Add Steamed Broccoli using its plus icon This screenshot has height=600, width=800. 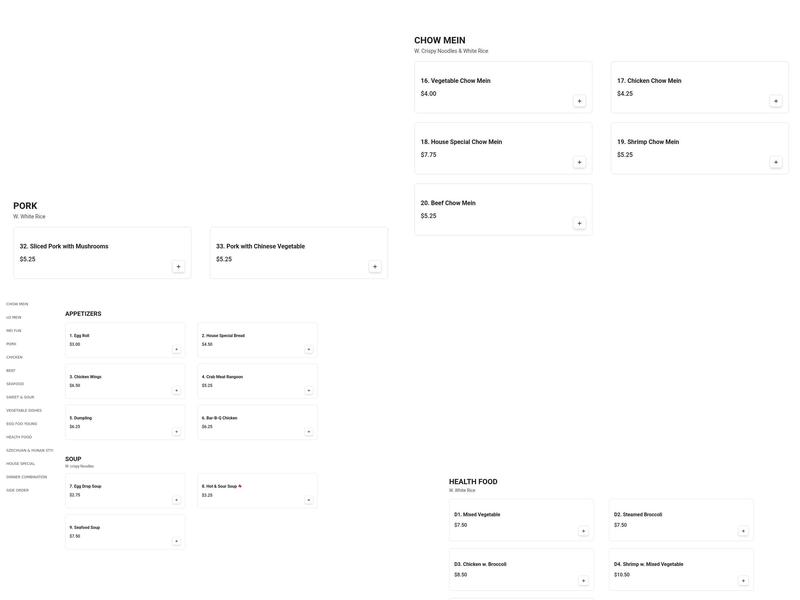743,531
